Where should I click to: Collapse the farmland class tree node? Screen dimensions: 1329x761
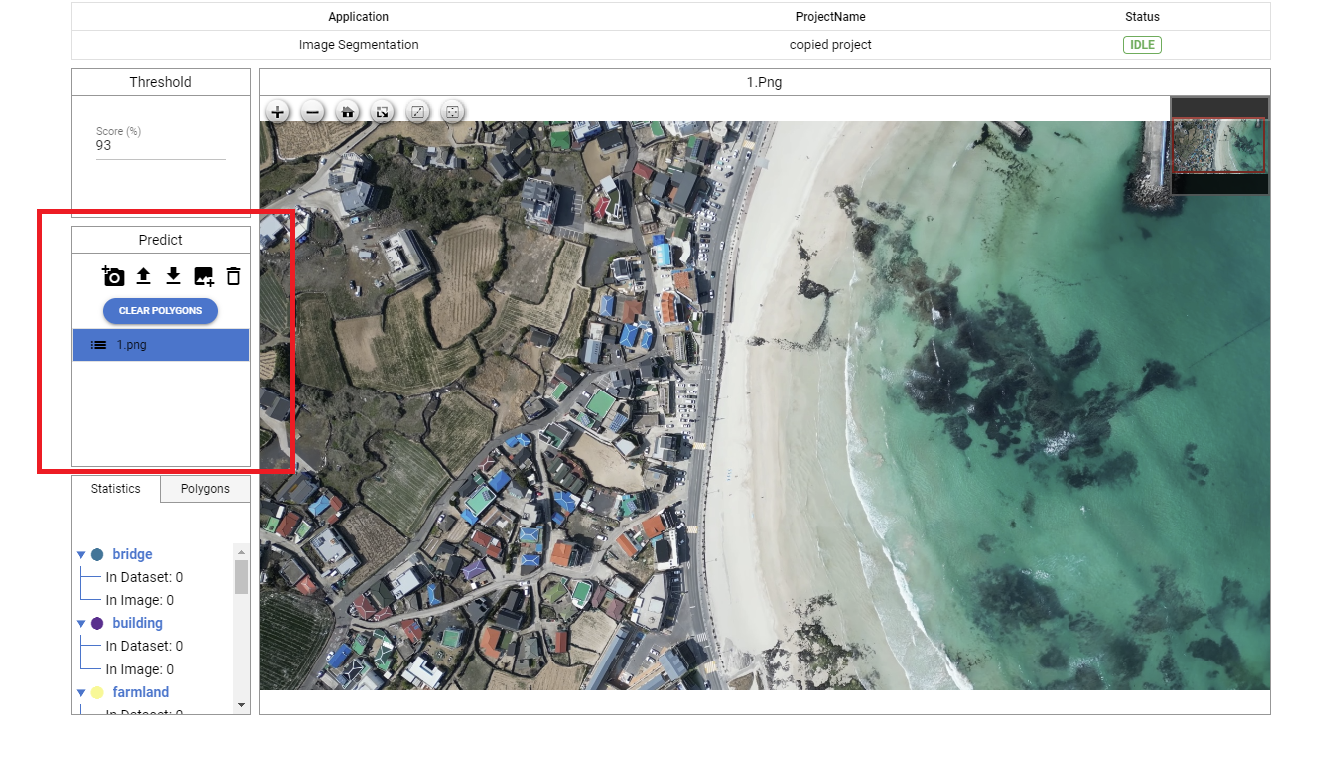coord(81,693)
